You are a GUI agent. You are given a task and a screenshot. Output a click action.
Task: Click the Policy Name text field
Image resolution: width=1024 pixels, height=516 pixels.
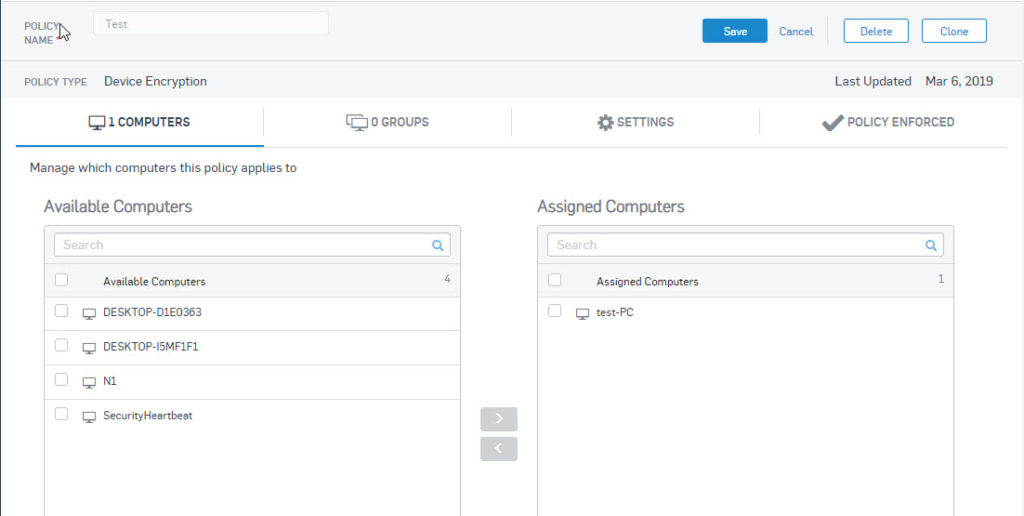point(211,24)
